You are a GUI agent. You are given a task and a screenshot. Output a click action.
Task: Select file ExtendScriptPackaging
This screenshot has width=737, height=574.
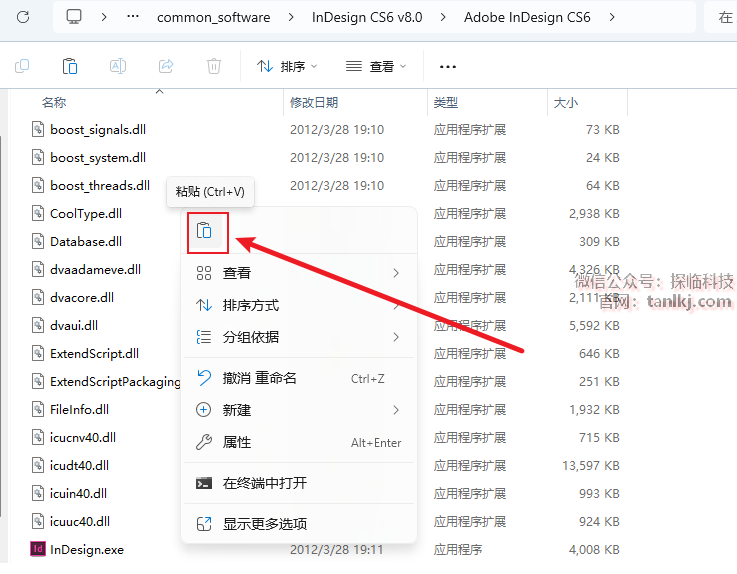(115, 382)
